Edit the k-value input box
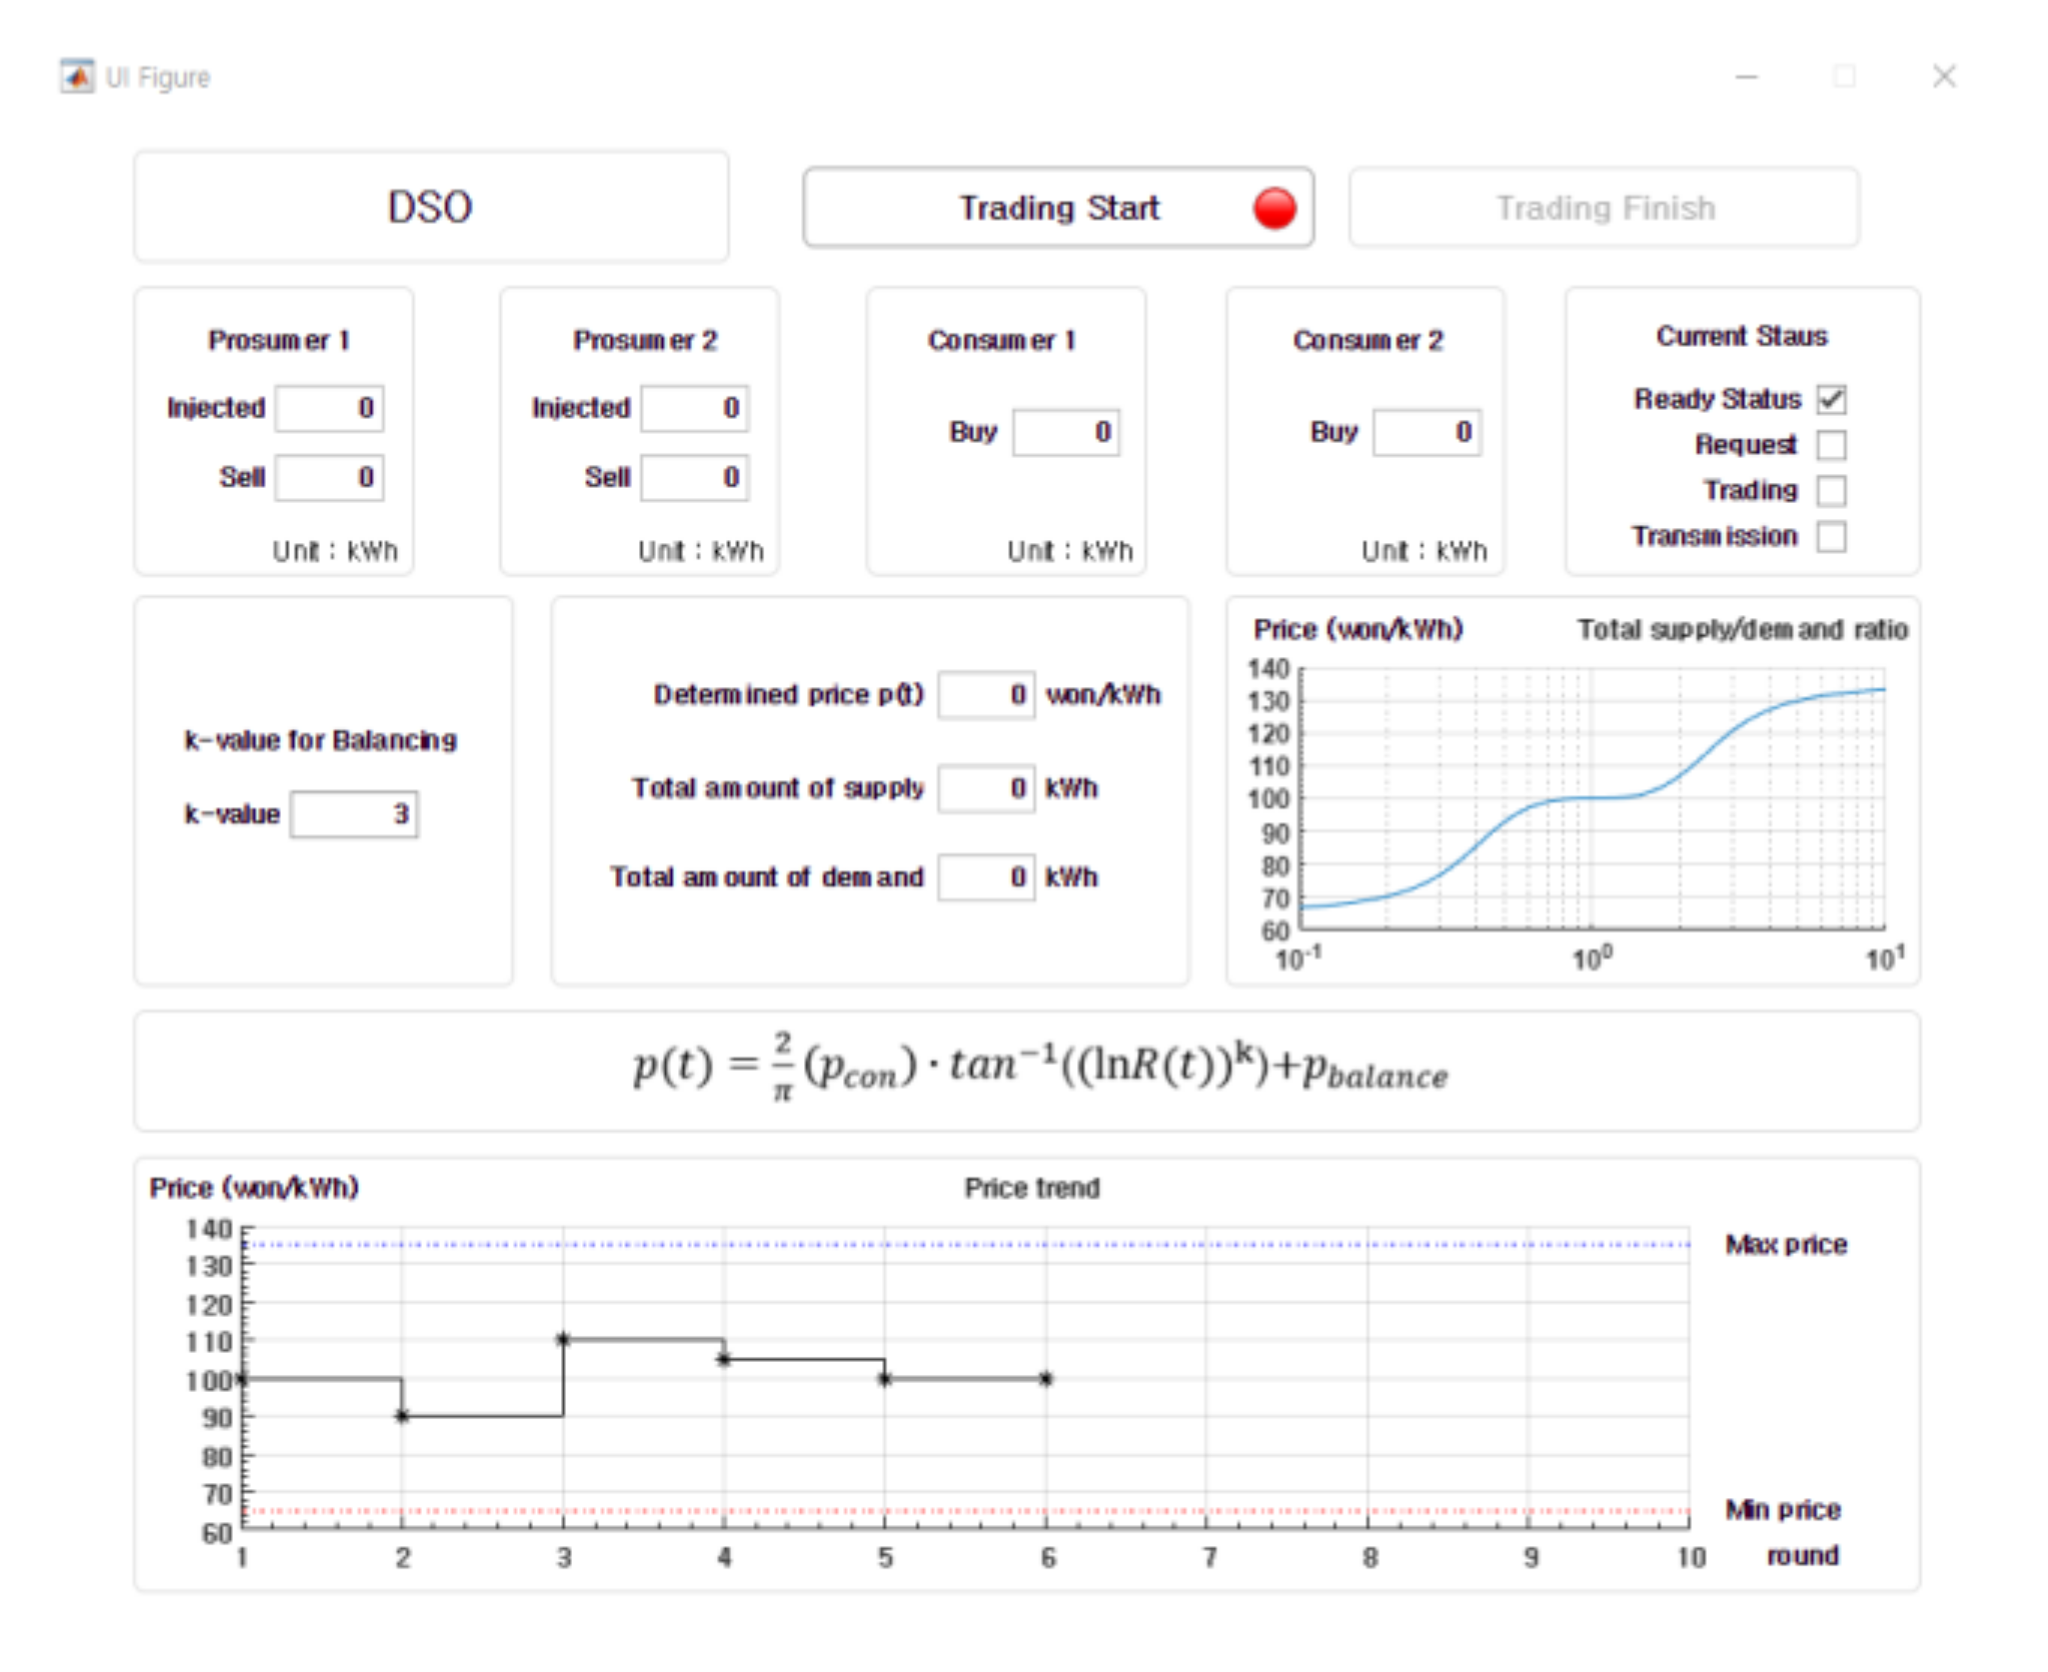The image size is (2048, 1672). [x=354, y=814]
